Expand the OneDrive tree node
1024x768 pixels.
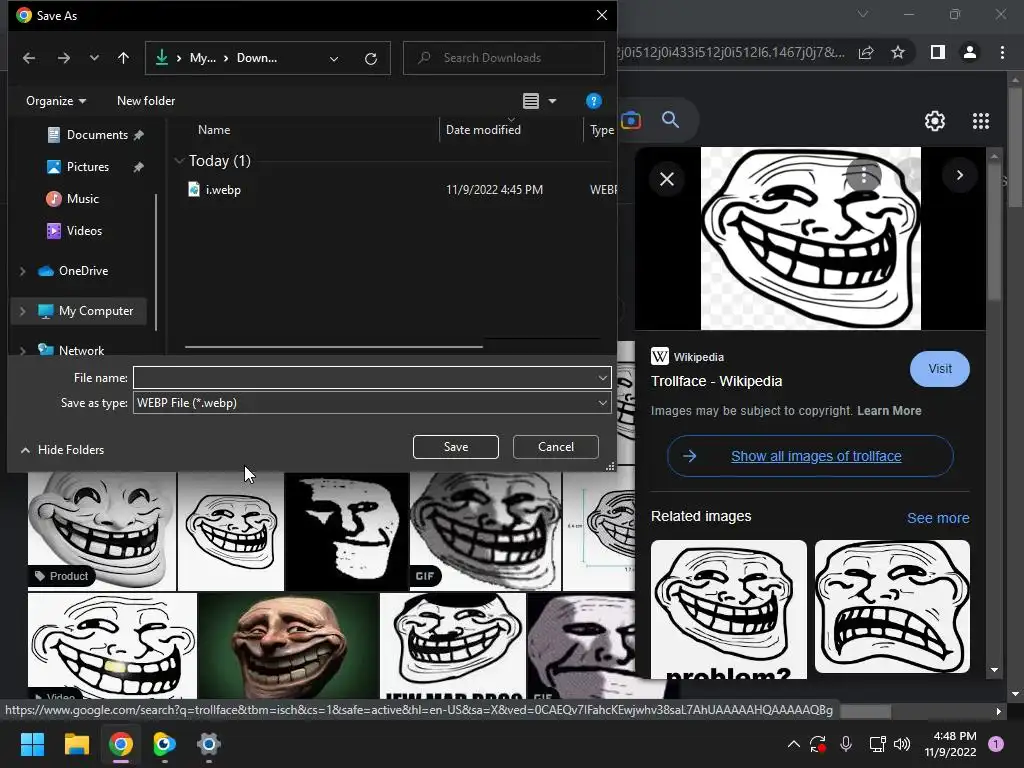[23, 271]
